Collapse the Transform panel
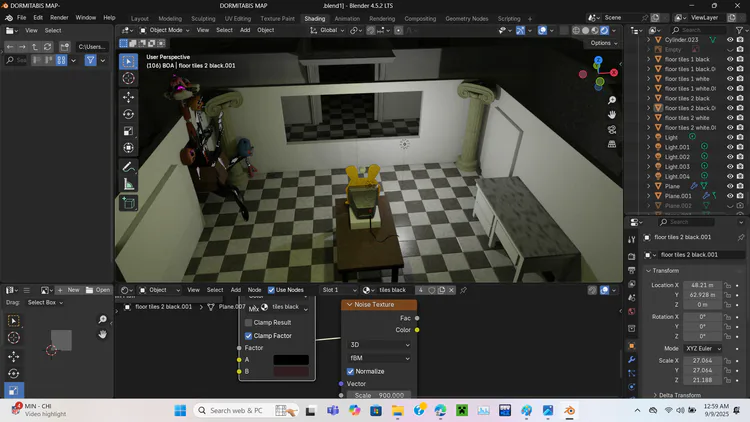 click(662, 270)
